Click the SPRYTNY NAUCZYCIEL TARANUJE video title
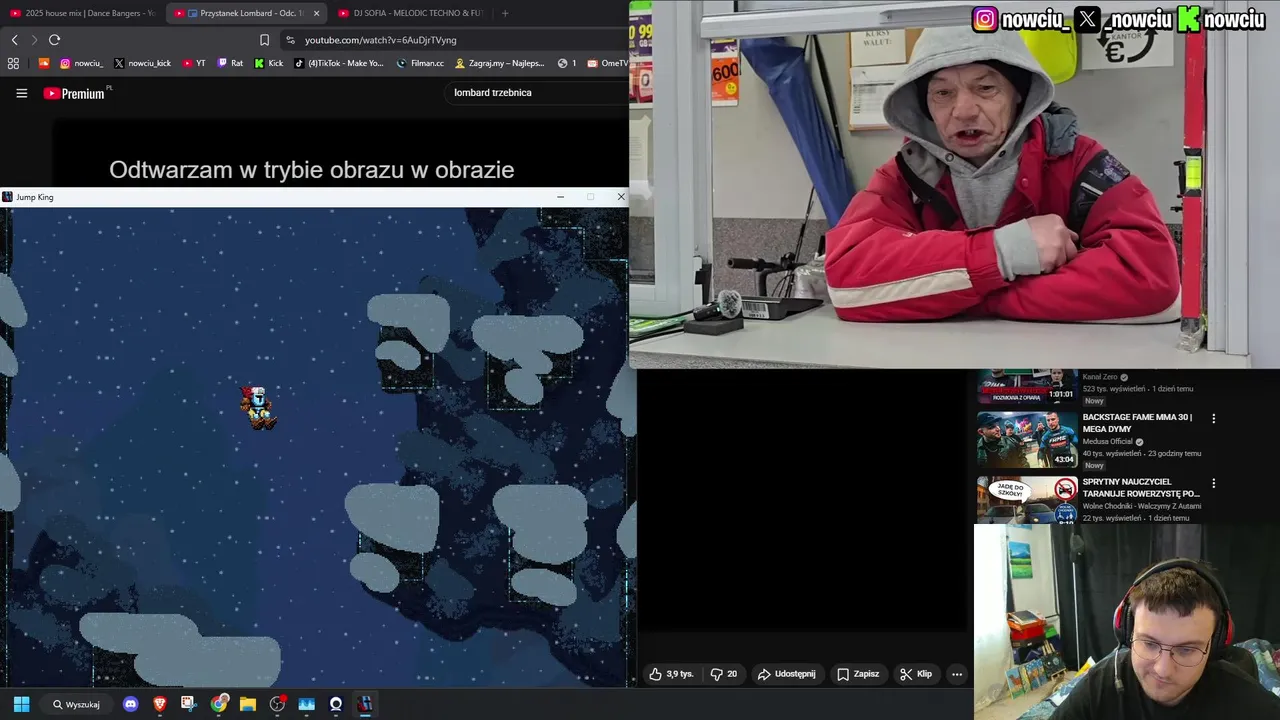Image resolution: width=1280 pixels, height=720 pixels. pyautogui.click(x=1141, y=488)
